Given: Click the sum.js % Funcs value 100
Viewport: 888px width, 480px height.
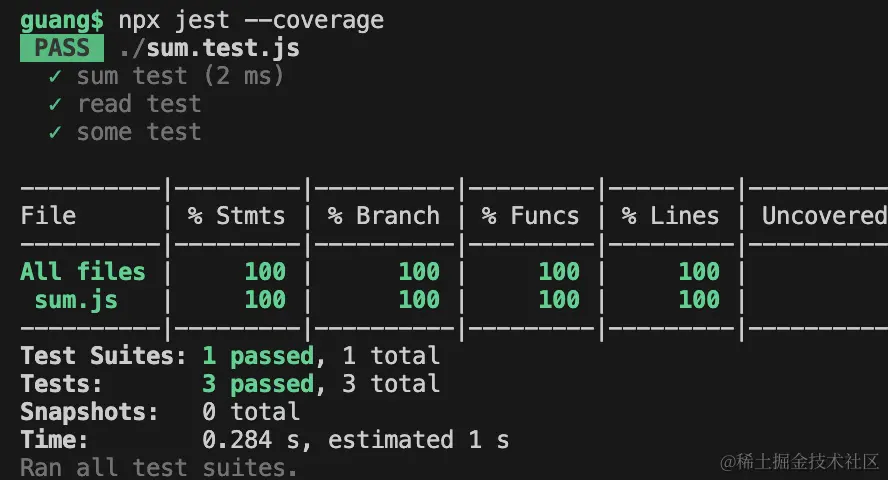Looking at the screenshot, I should click(x=559, y=299).
